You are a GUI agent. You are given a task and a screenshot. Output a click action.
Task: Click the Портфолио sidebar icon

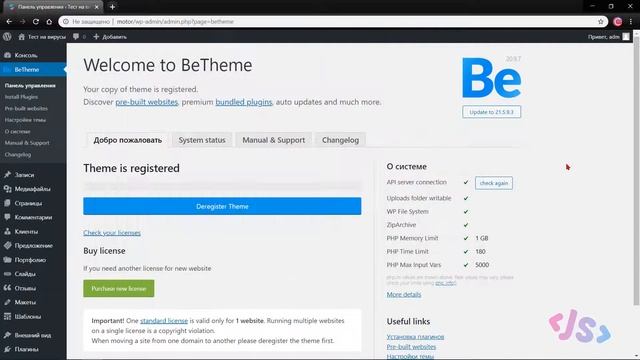(x=7, y=260)
